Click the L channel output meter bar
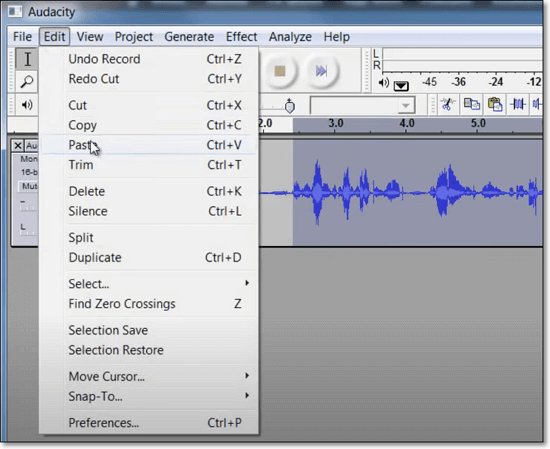Screen dimensions: 550x449 point(463,54)
